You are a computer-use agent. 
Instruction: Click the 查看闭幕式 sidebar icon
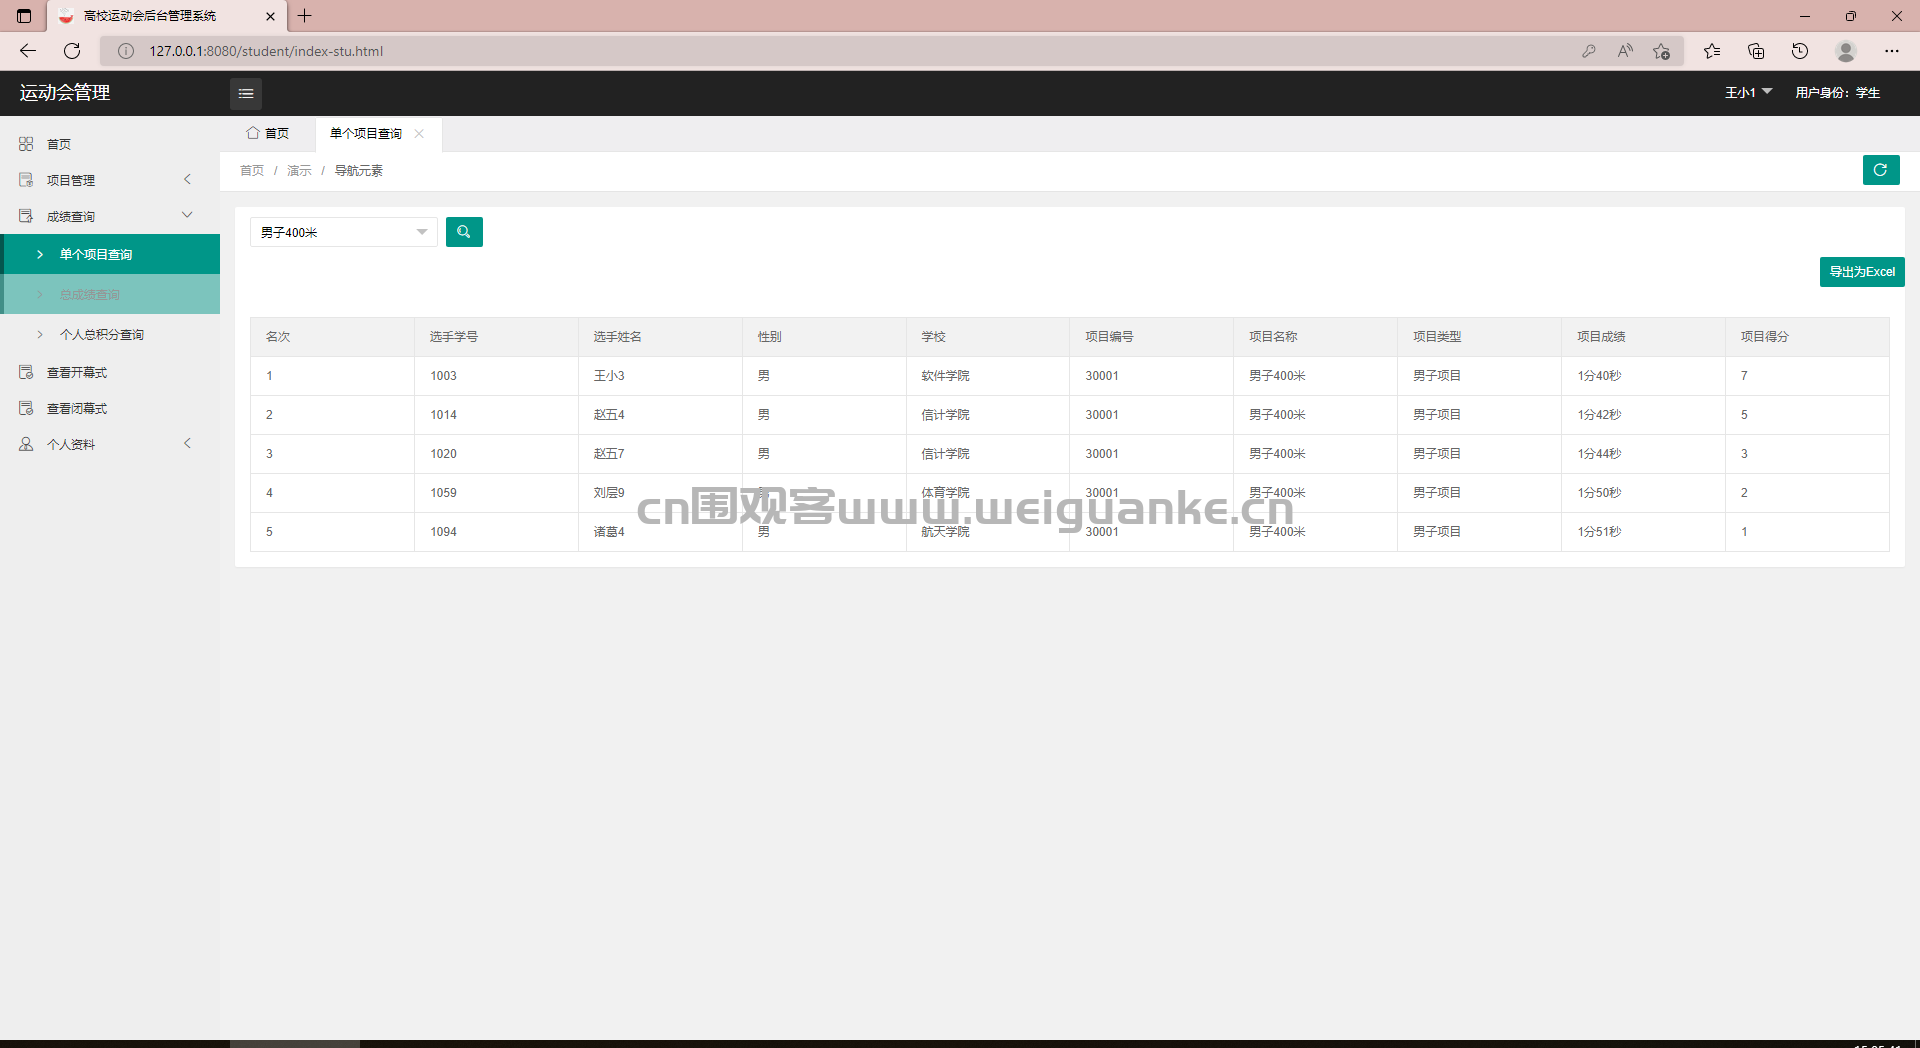26,408
